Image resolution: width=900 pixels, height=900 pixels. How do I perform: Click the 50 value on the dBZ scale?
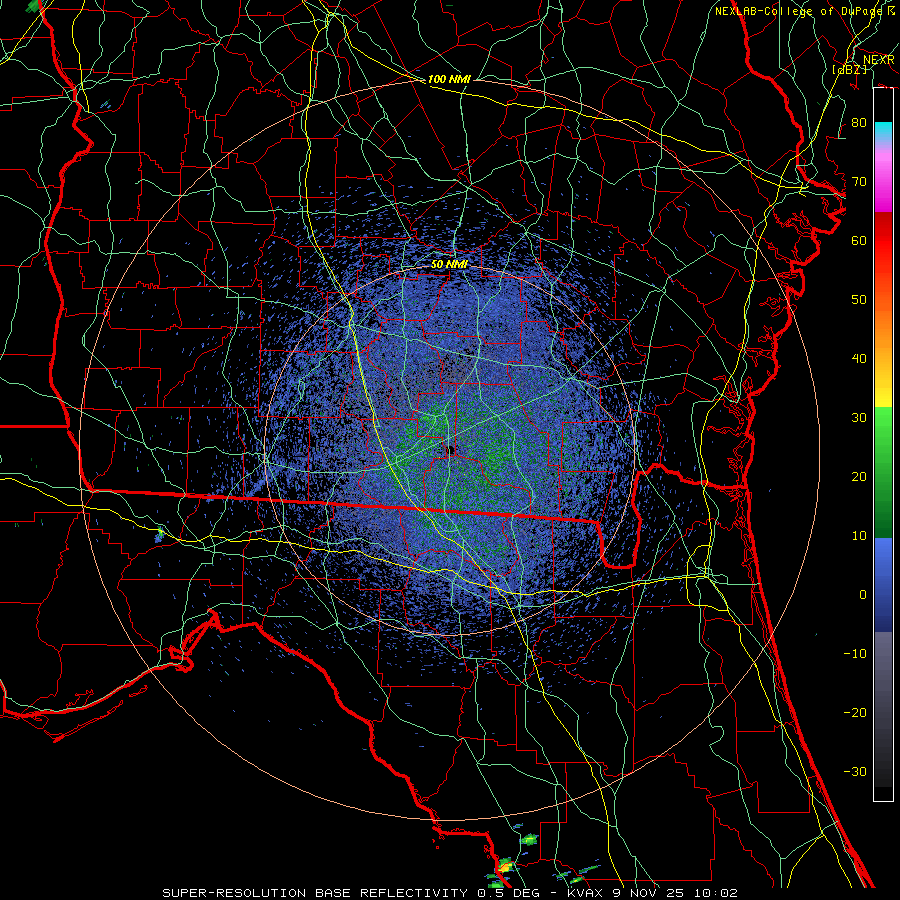click(x=859, y=300)
